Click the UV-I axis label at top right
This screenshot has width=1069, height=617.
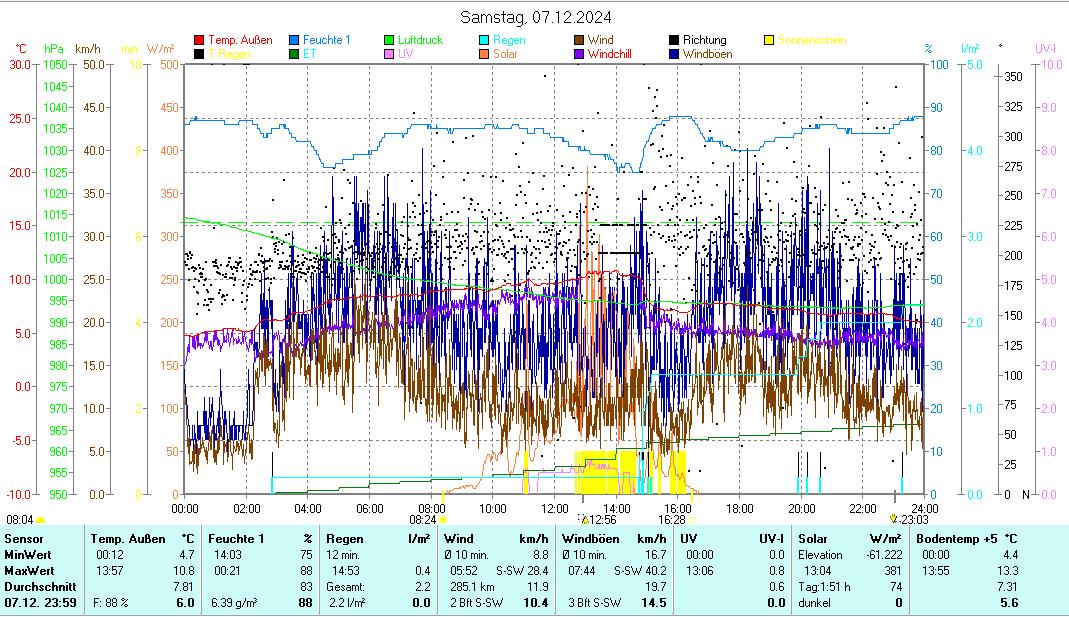pos(1045,48)
